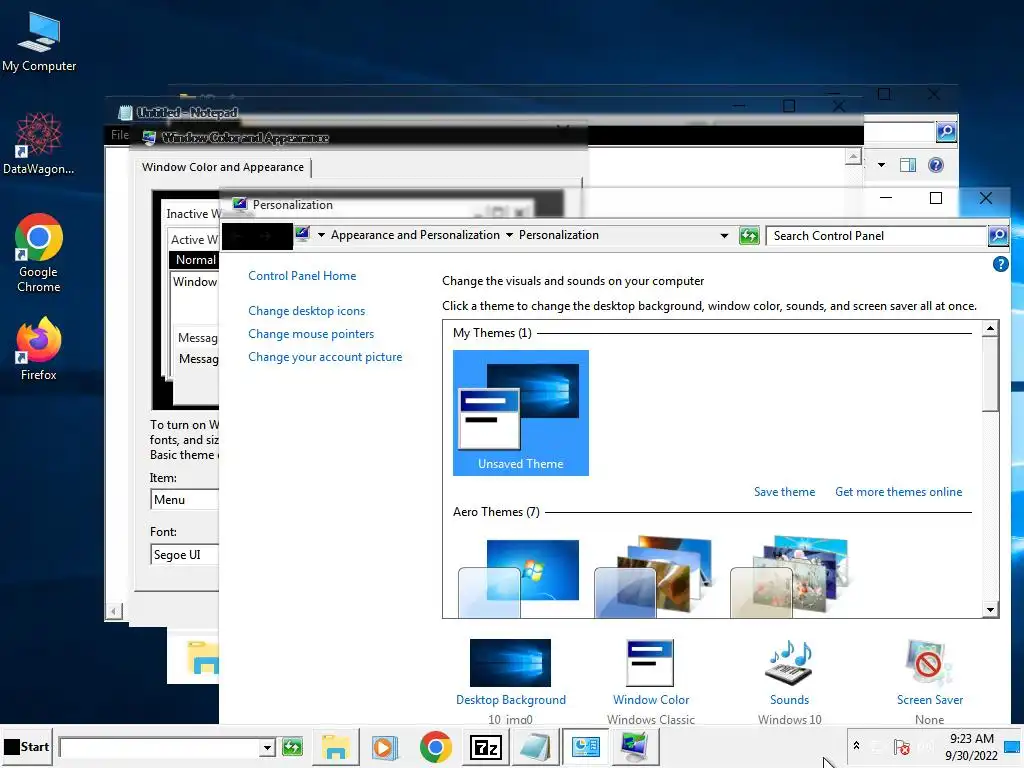Click the back window's search magnifier button
Screen dimensions: 1024x768
coord(946,132)
